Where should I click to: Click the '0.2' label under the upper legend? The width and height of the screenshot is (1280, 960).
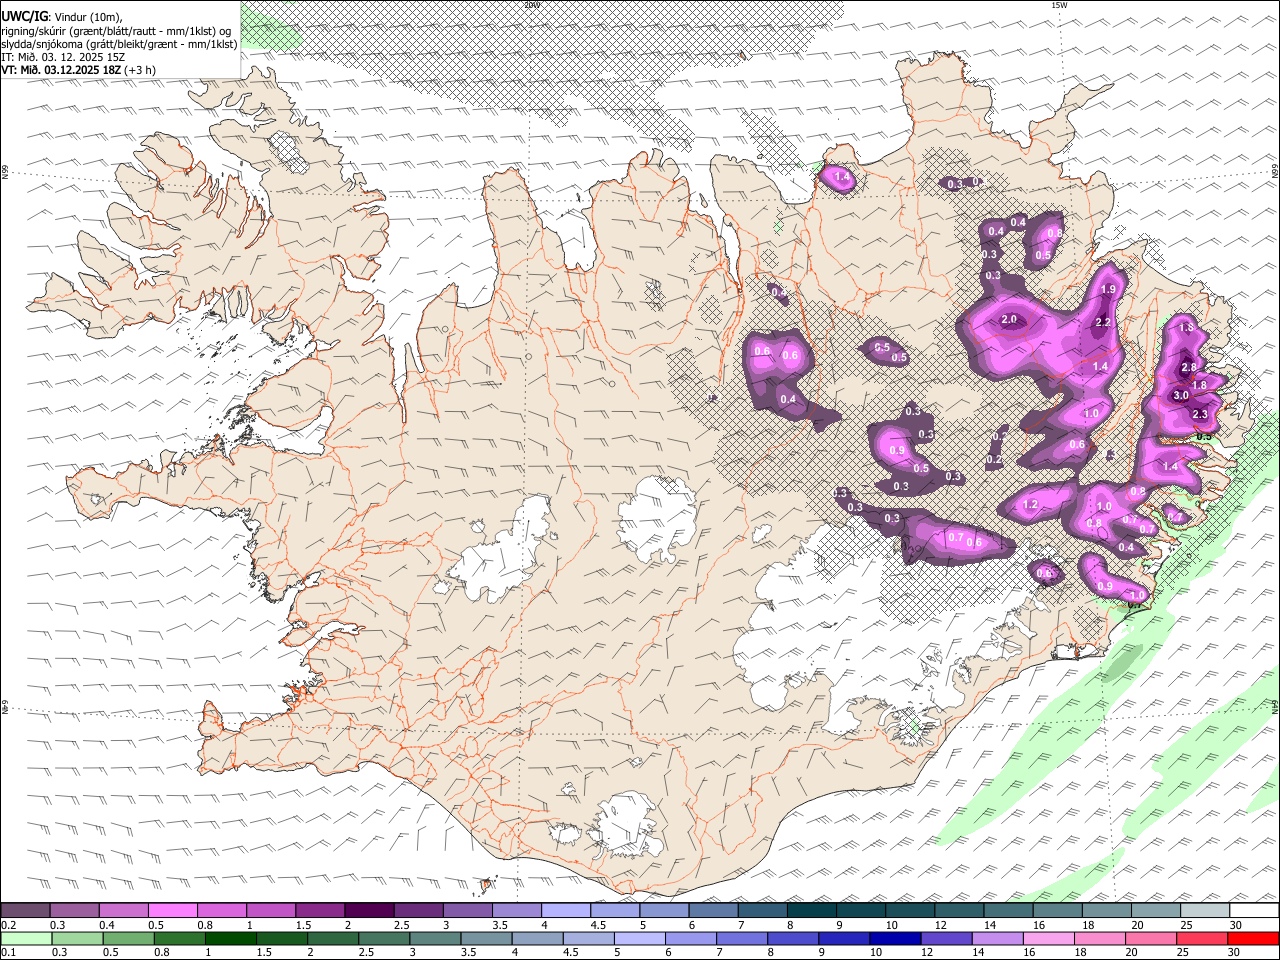8,925
